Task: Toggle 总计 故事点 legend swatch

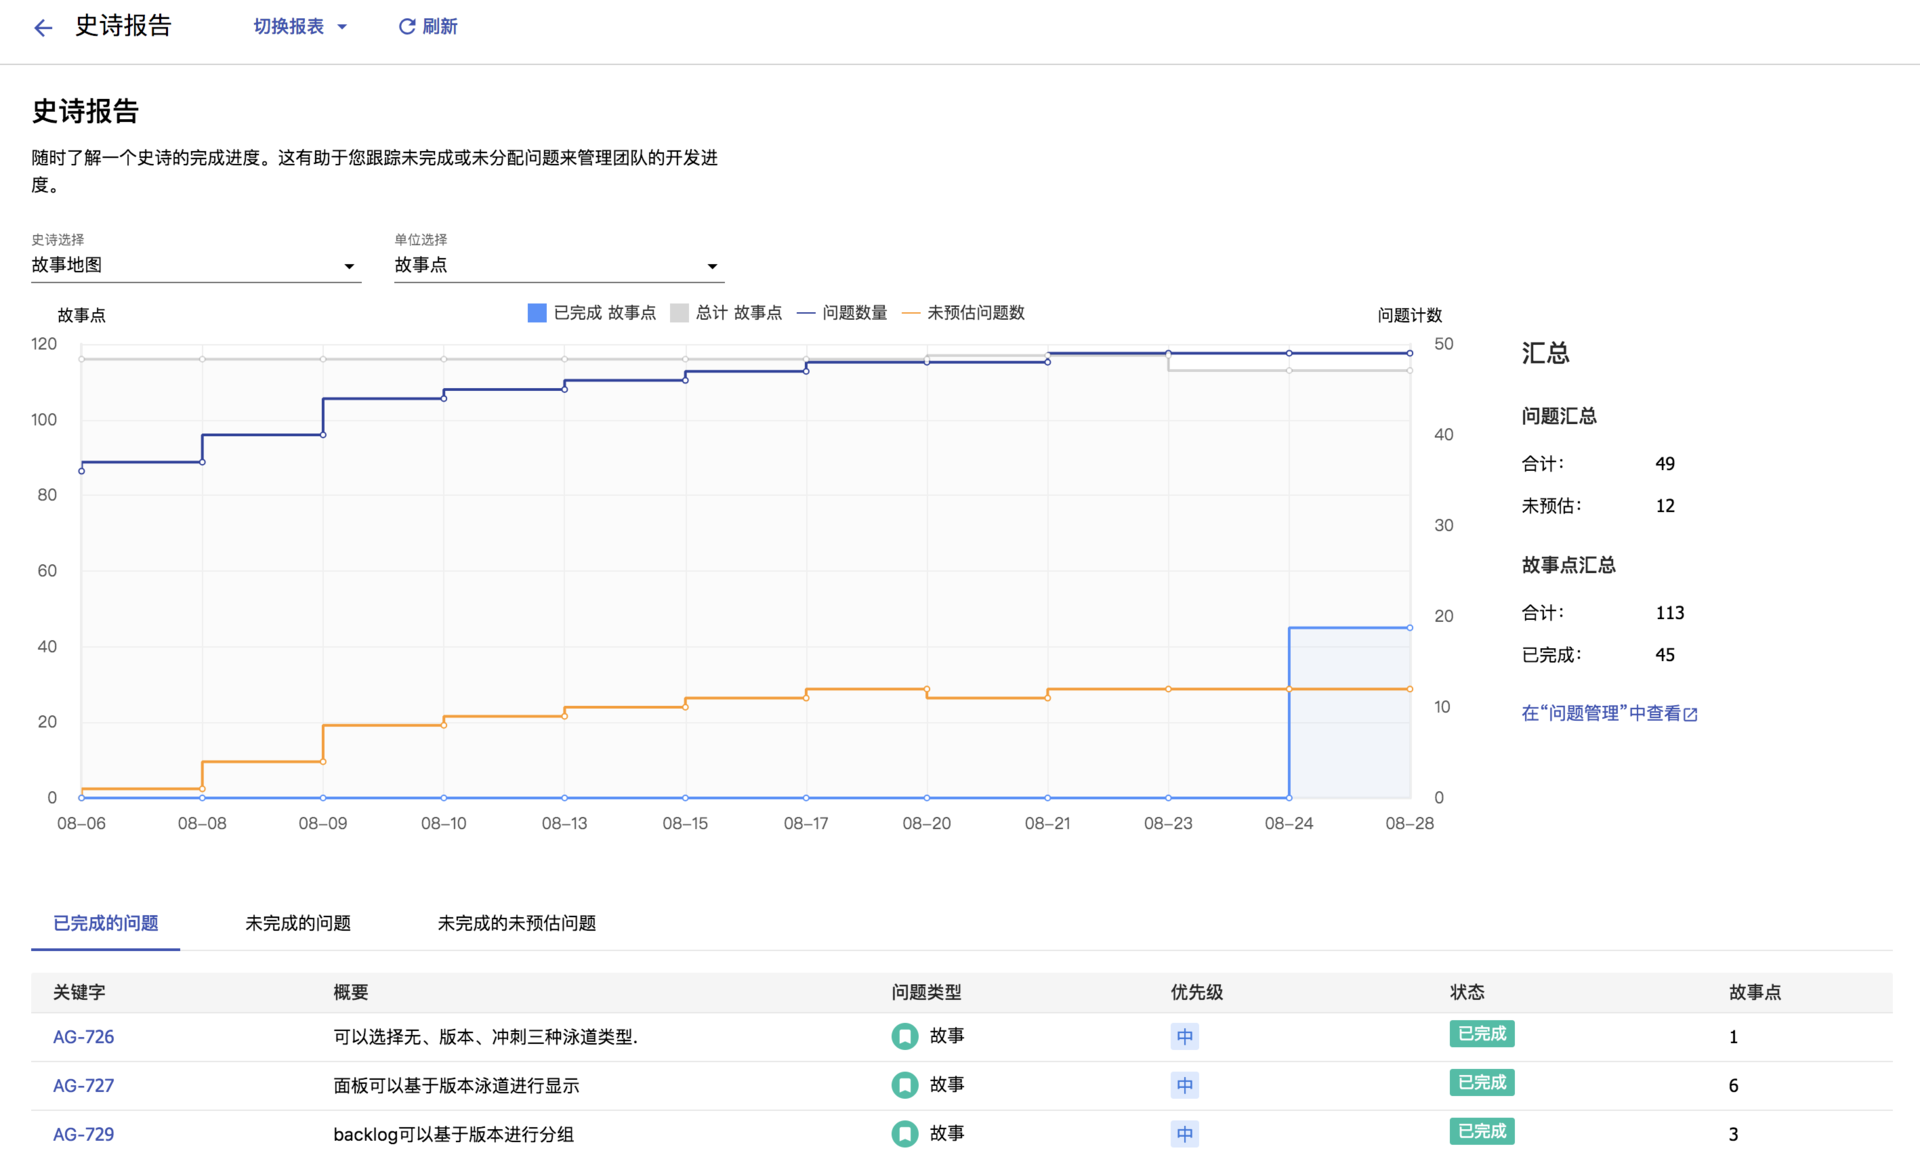Action: (679, 313)
